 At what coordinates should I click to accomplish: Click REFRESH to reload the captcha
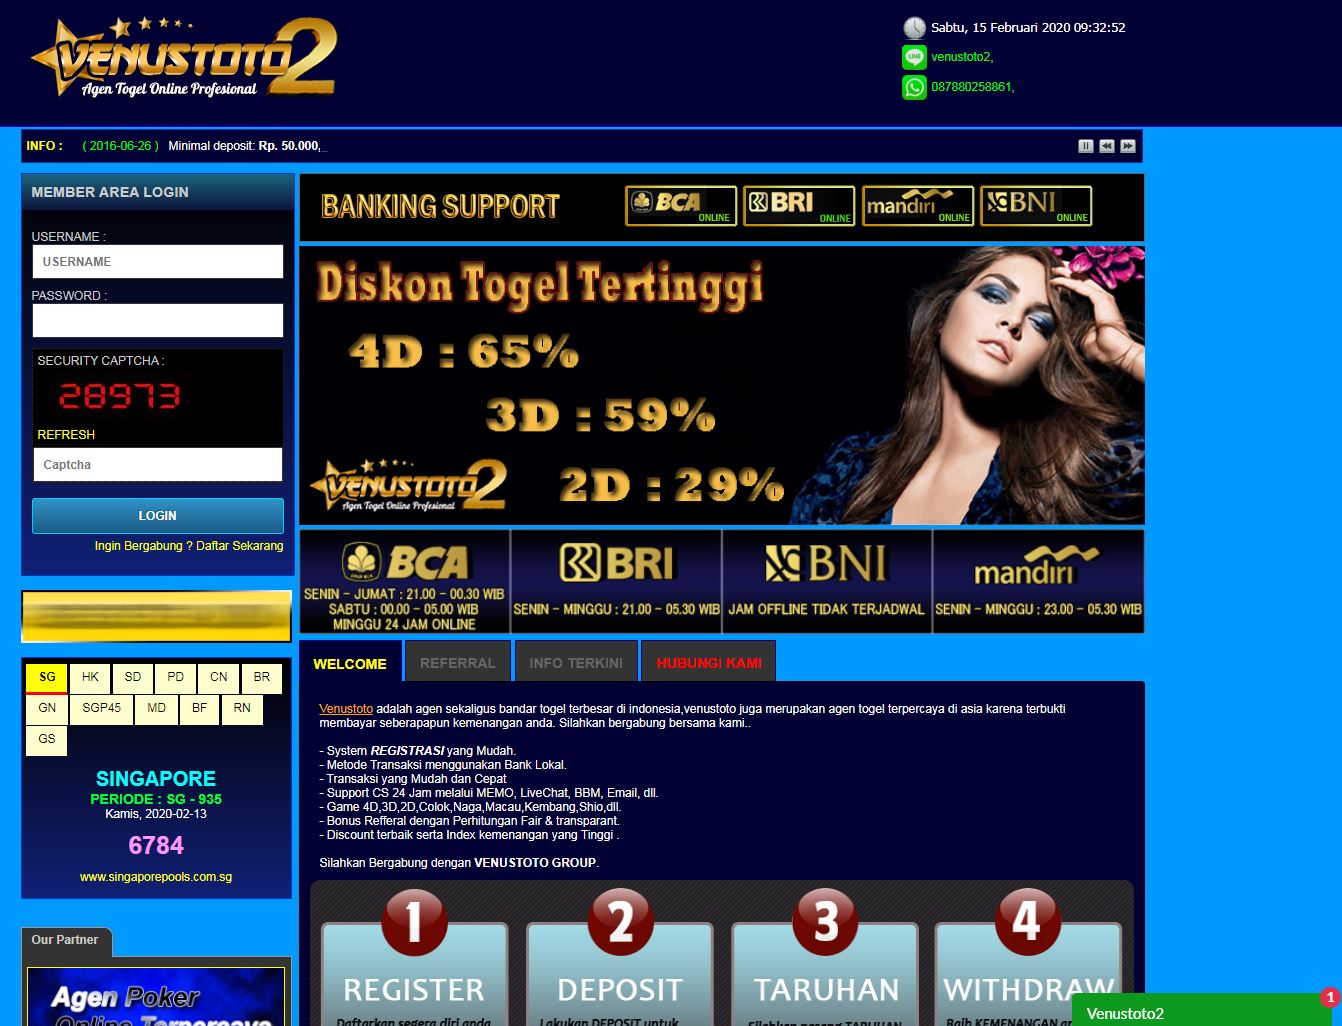click(x=65, y=434)
